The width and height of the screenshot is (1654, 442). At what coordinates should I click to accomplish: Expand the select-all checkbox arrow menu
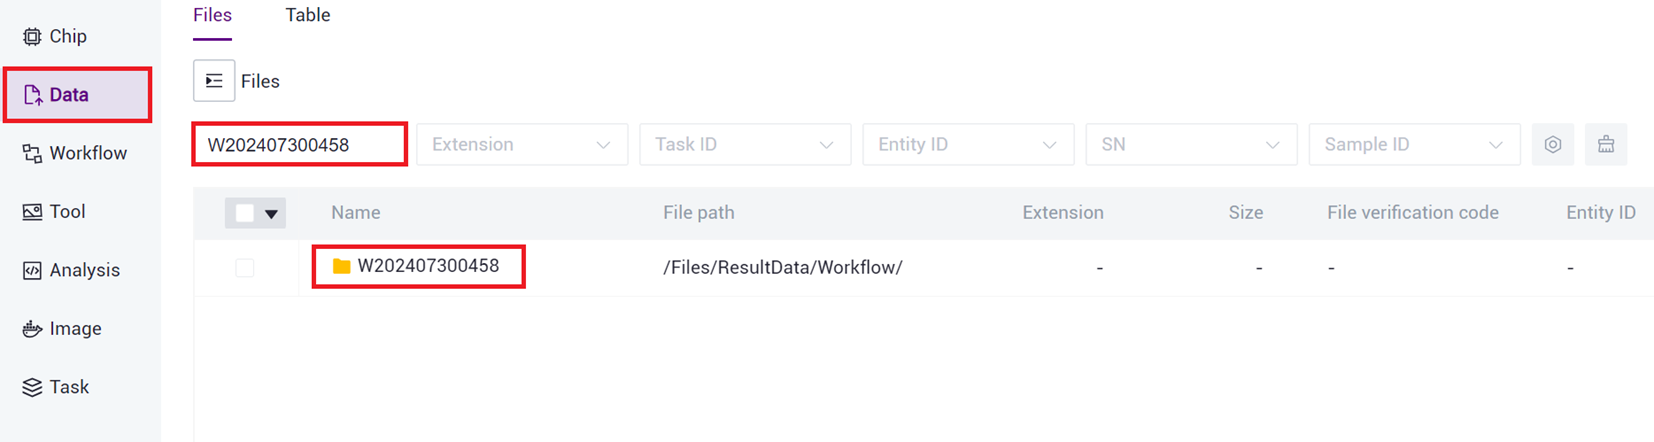point(271,213)
